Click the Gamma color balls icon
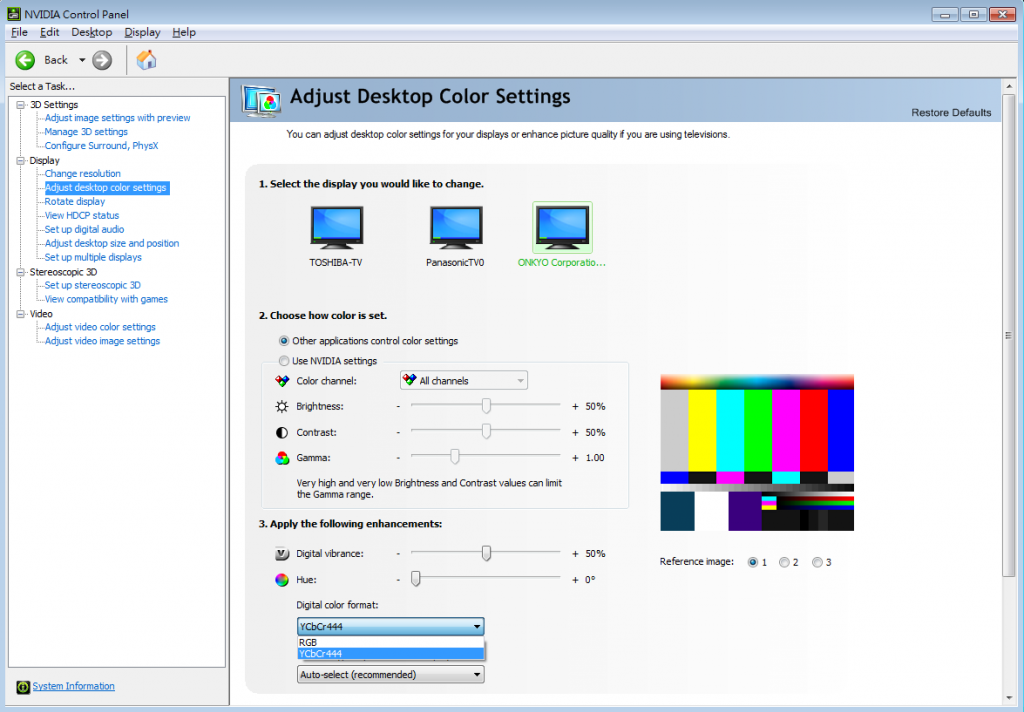Image resolution: width=1024 pixels, height=712 pixels. [281, 458]
